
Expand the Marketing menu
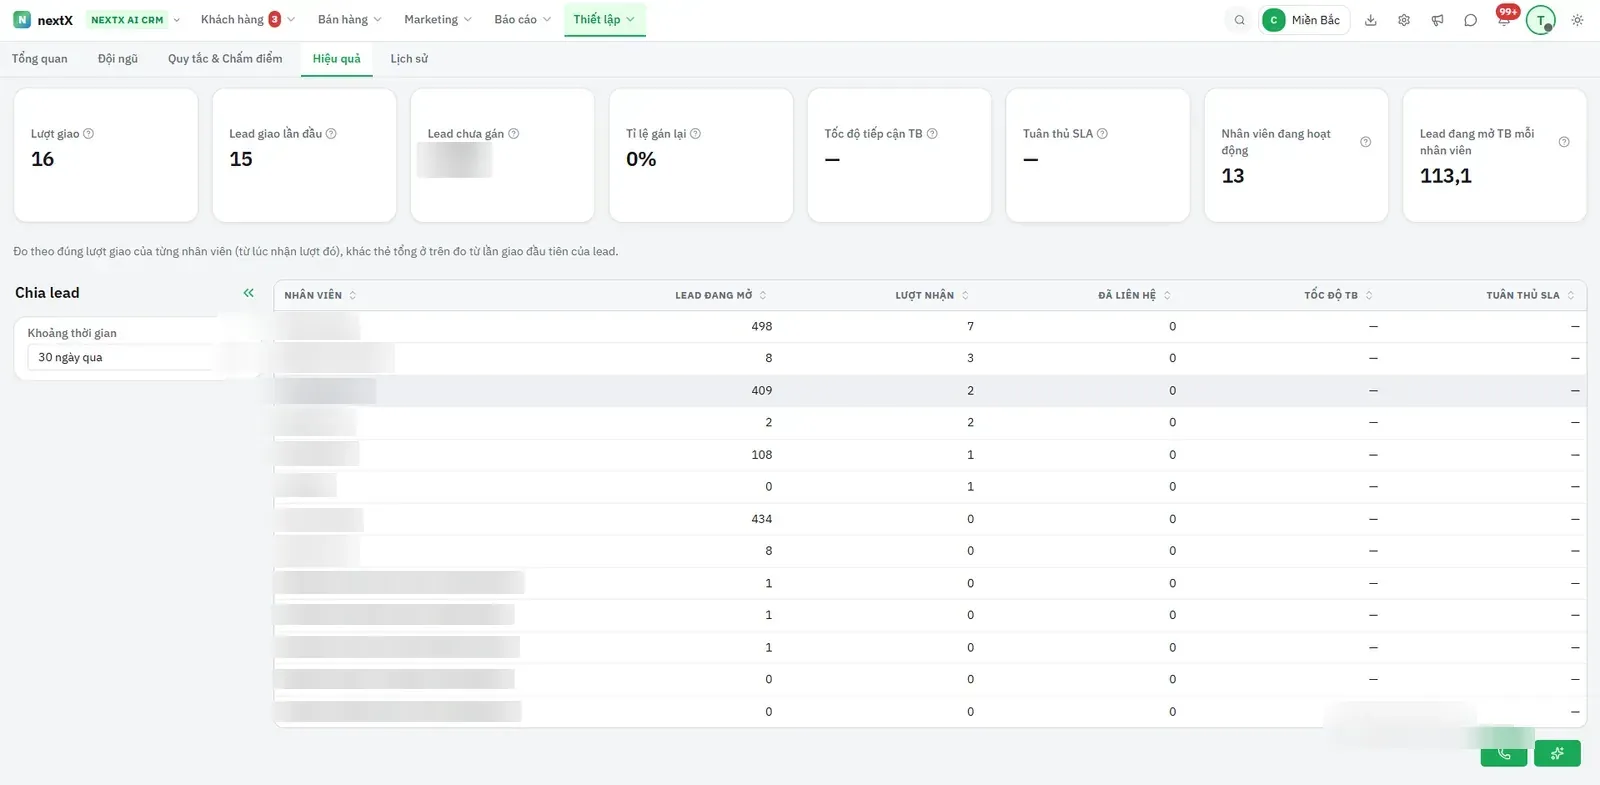[x=437, y=20]
